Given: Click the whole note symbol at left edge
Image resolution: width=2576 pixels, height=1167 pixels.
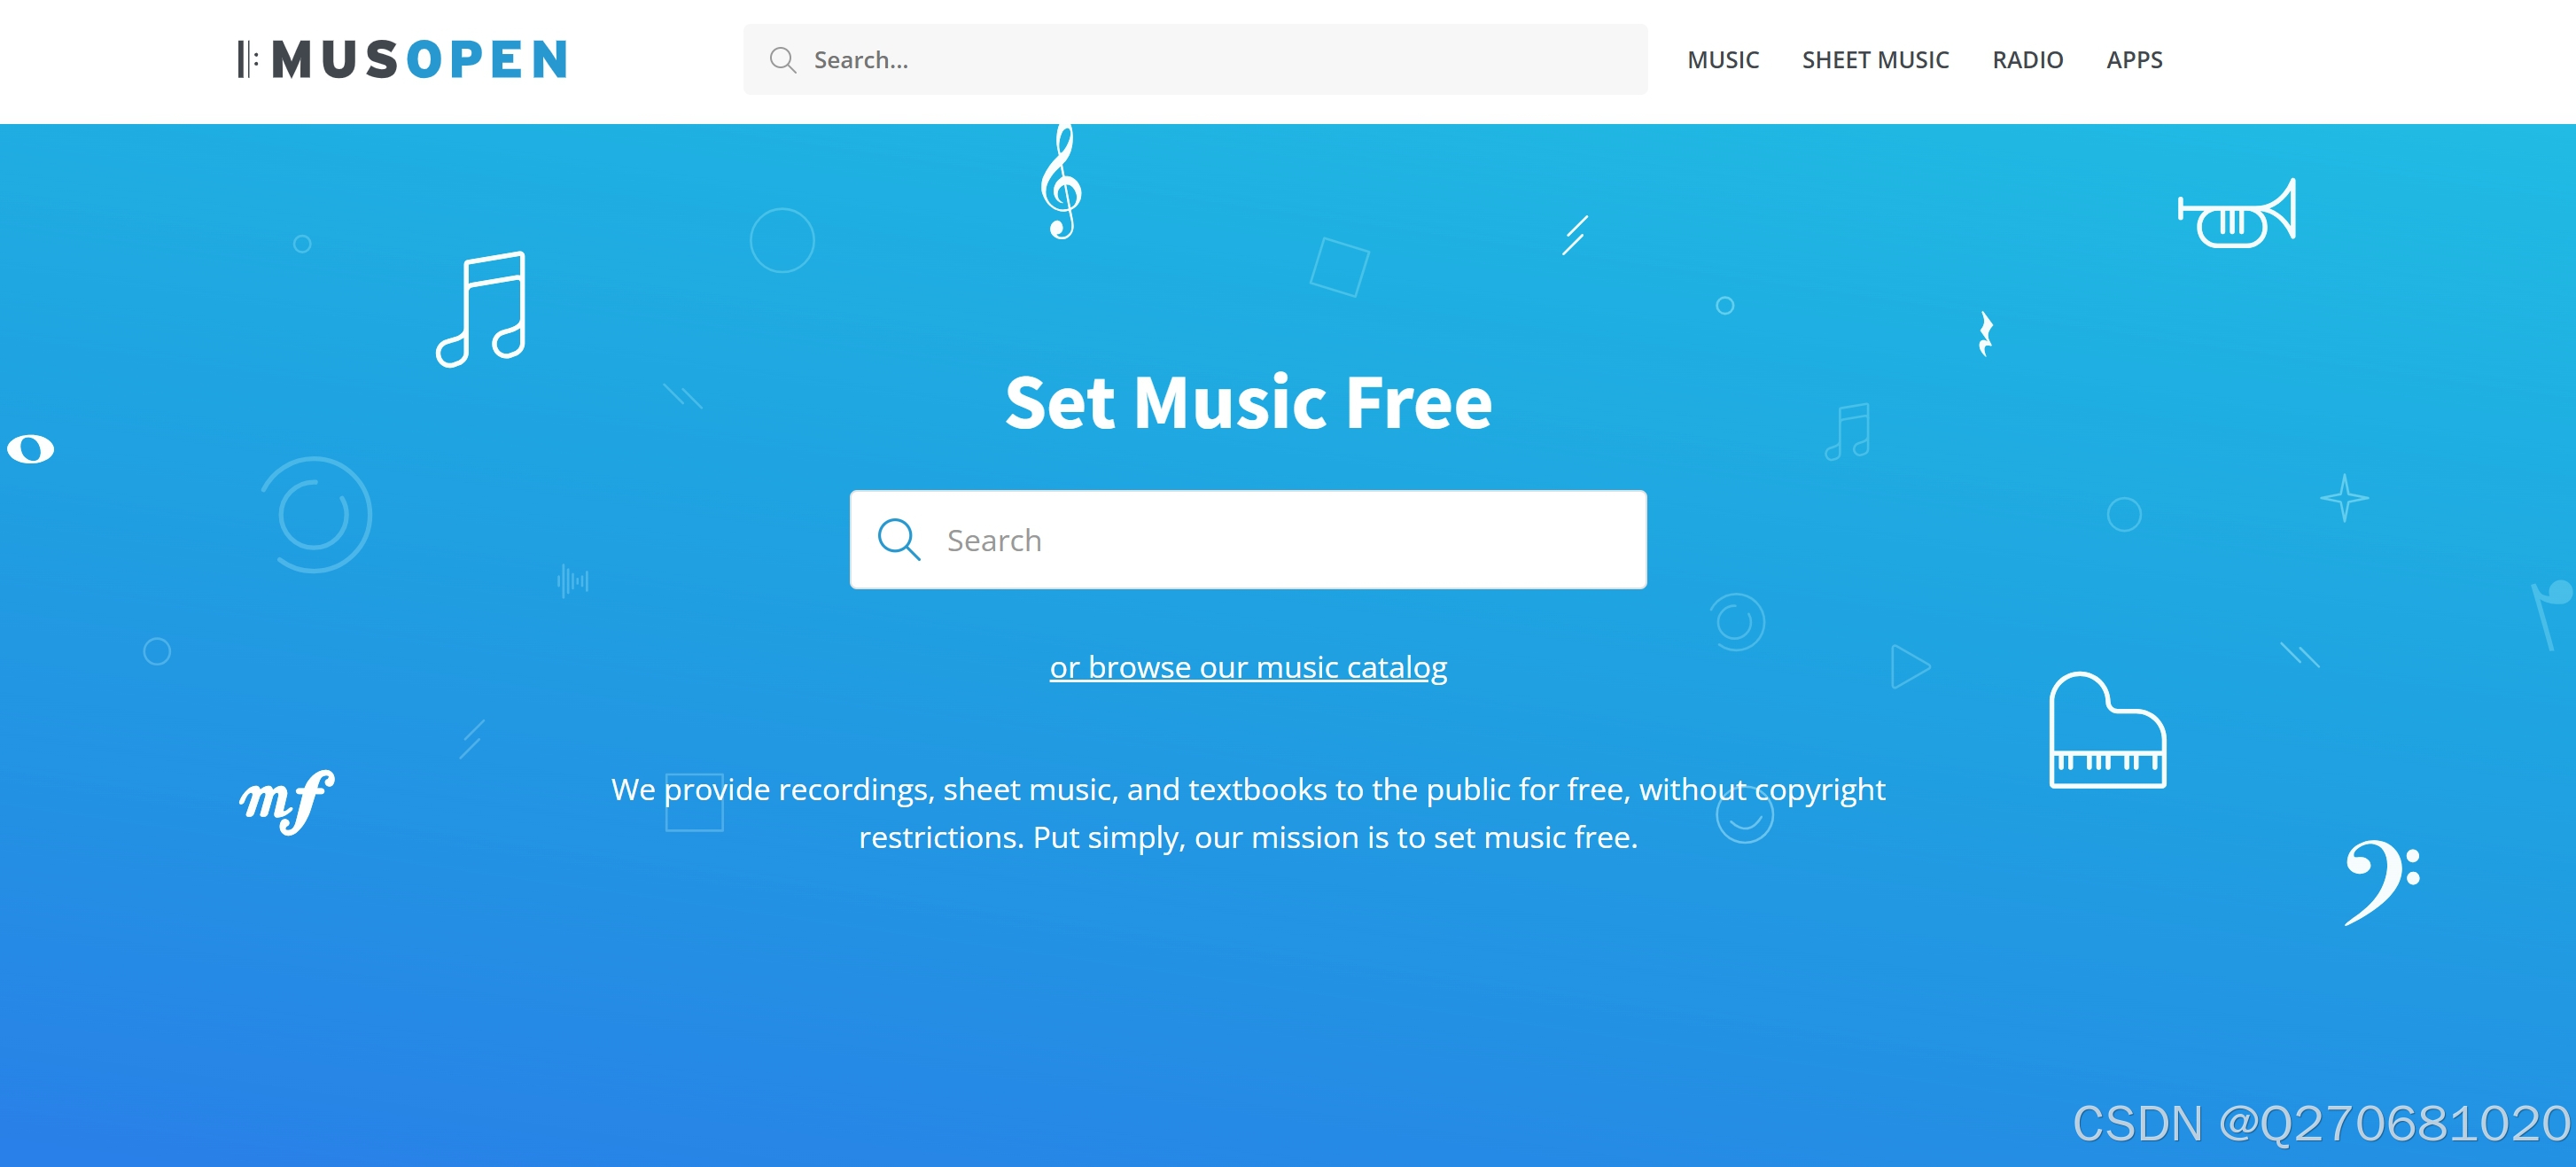Looking at the screenshot, I should coord(30,449).
